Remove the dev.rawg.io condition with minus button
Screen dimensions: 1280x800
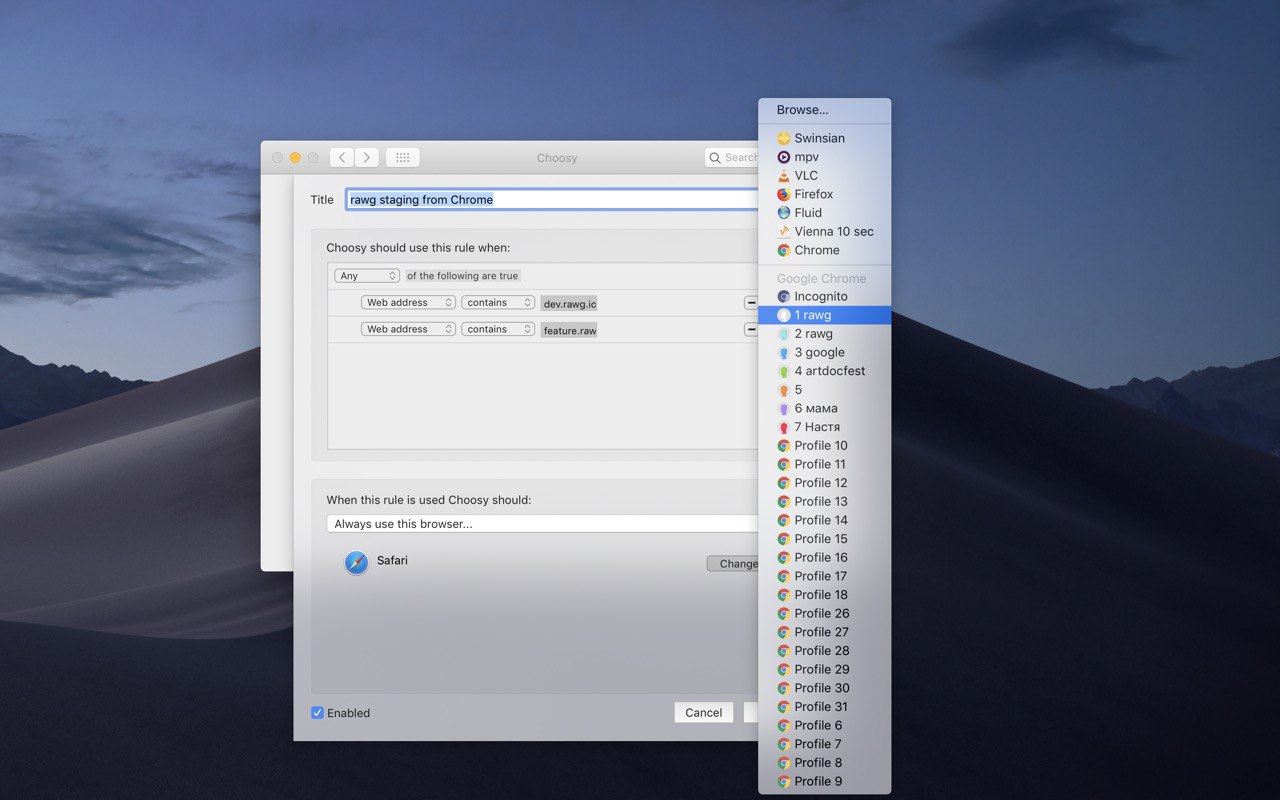tap(750, 302)
